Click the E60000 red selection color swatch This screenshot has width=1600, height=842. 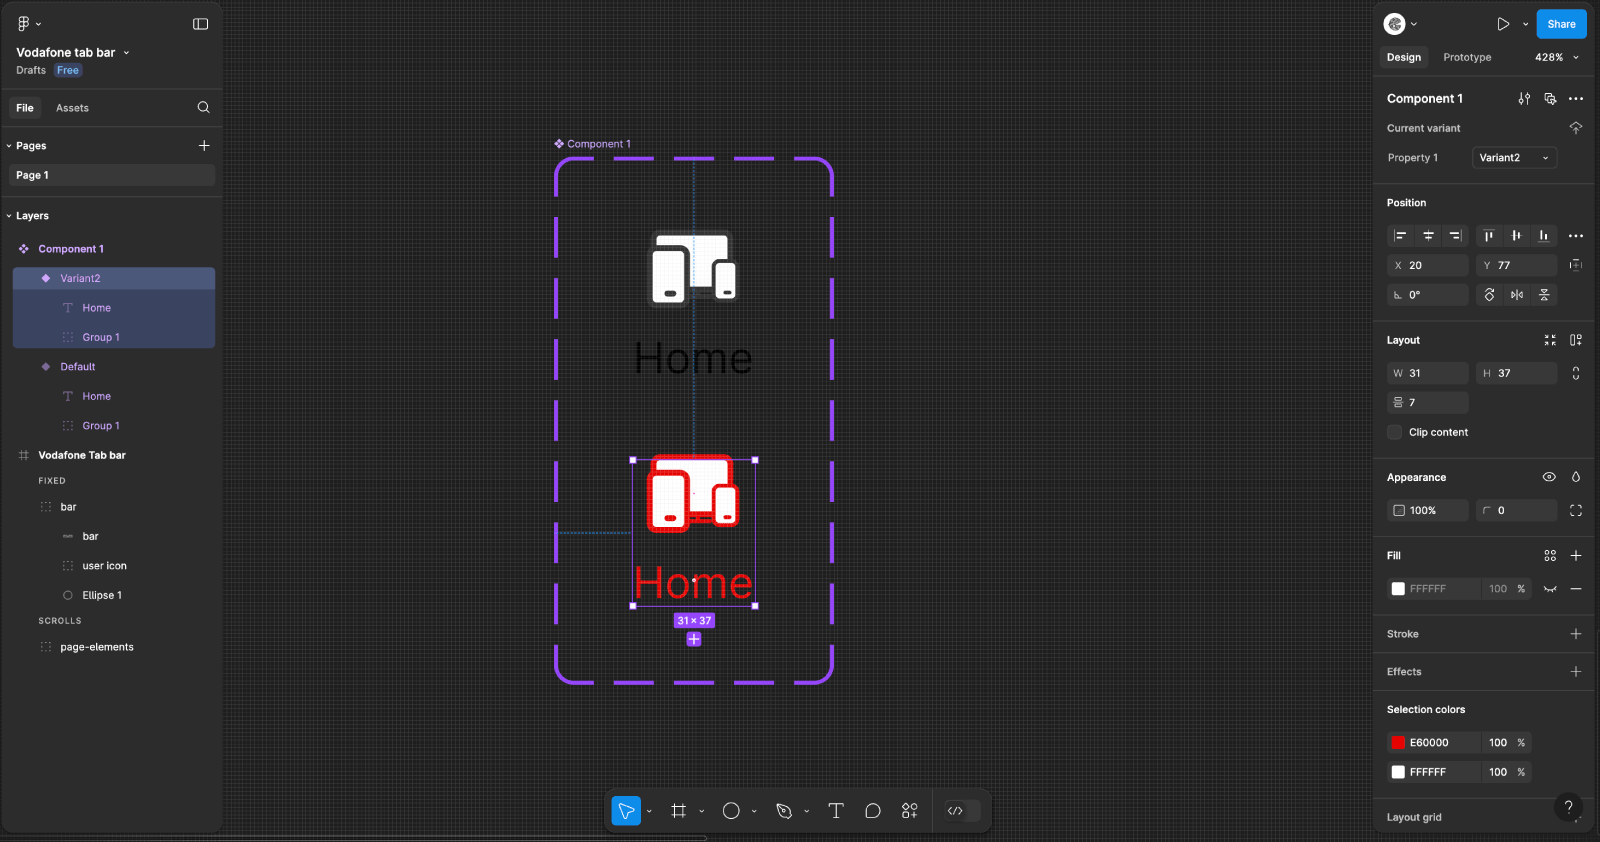pos(1398,743)
